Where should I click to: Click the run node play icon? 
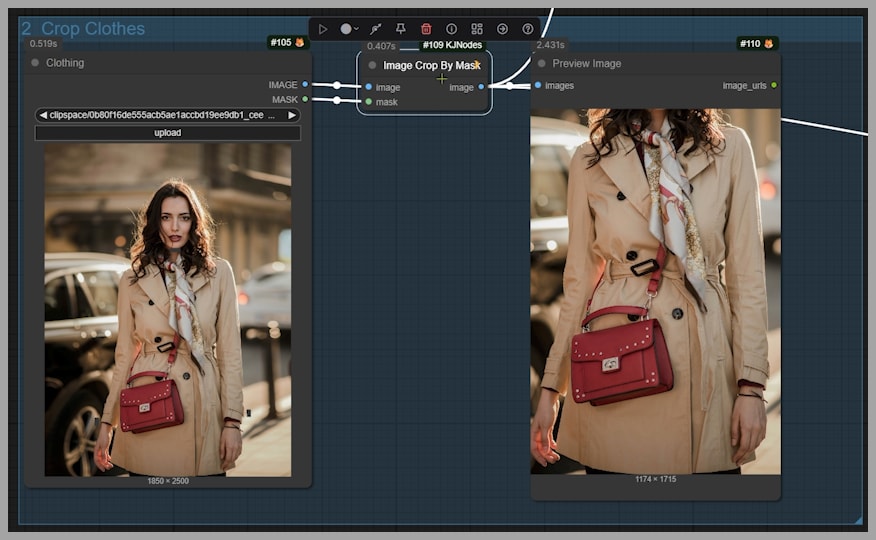point(323,29)
